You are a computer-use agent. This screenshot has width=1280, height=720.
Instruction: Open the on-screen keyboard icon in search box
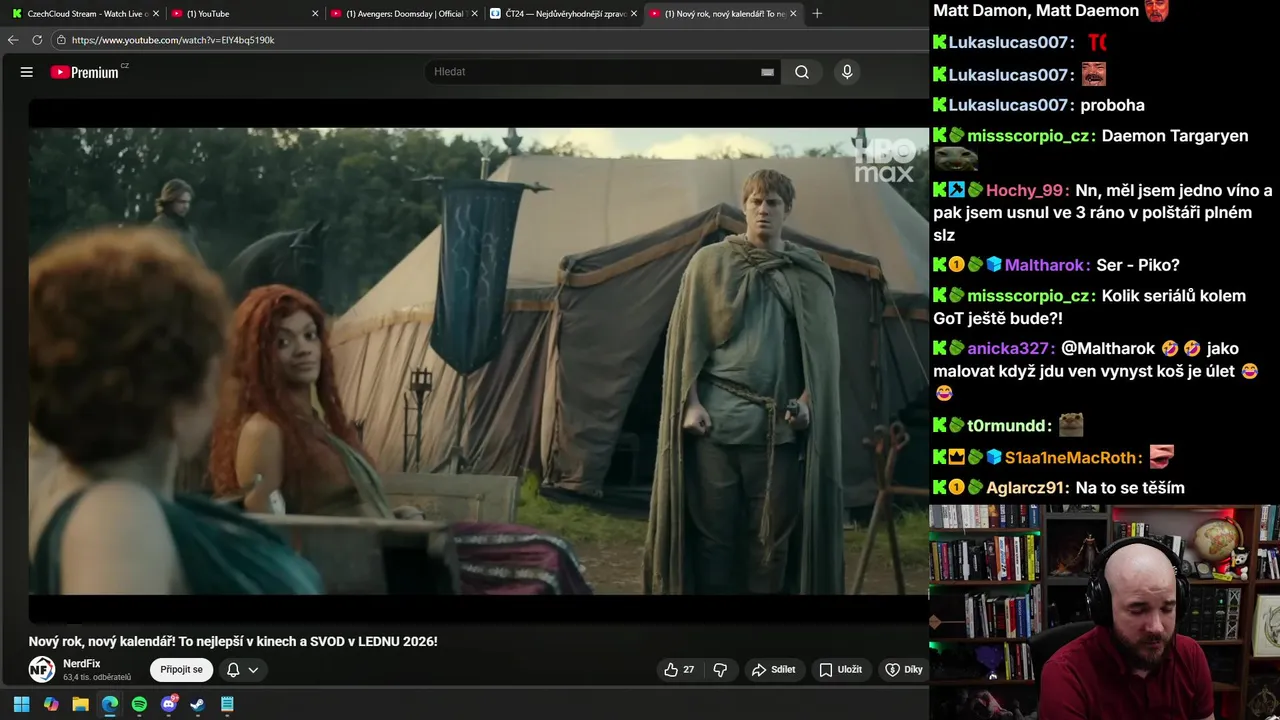tap(767, 72)
